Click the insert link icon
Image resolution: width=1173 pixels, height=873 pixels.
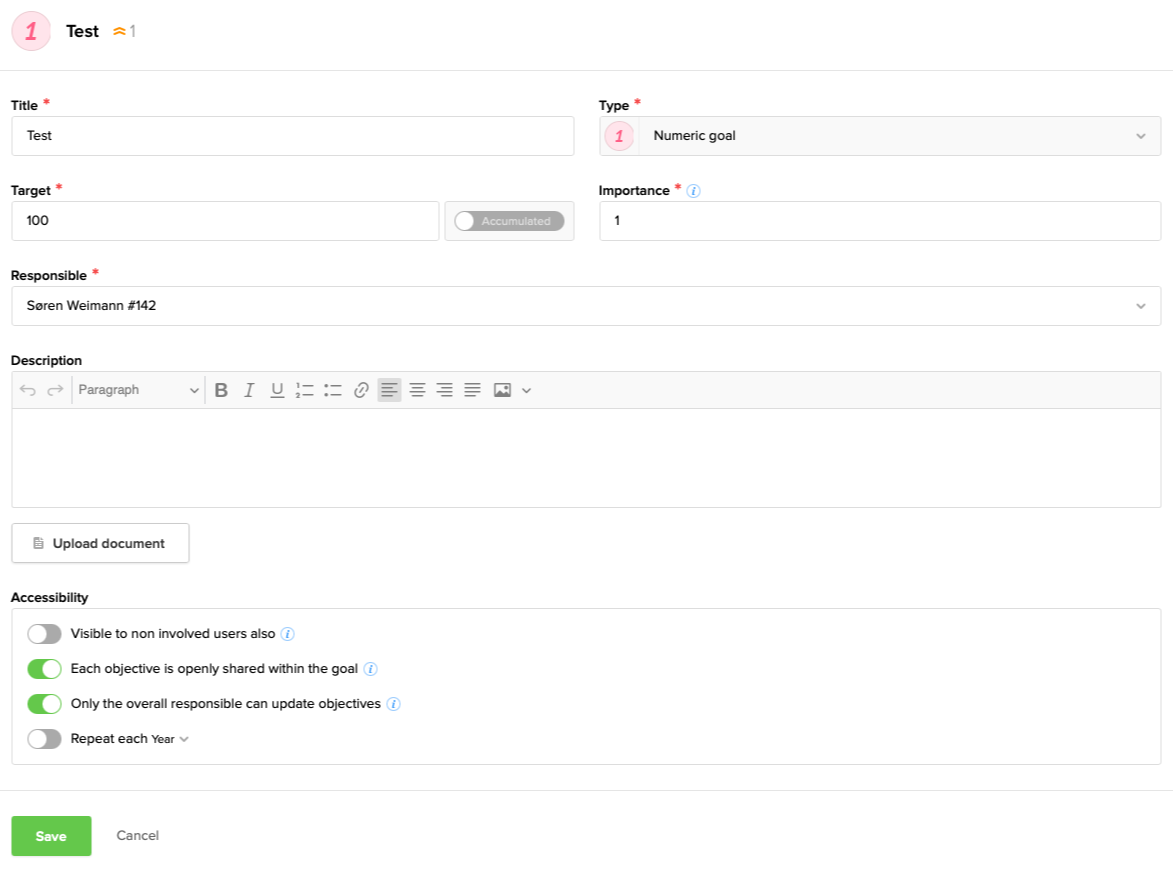(361, 390)
